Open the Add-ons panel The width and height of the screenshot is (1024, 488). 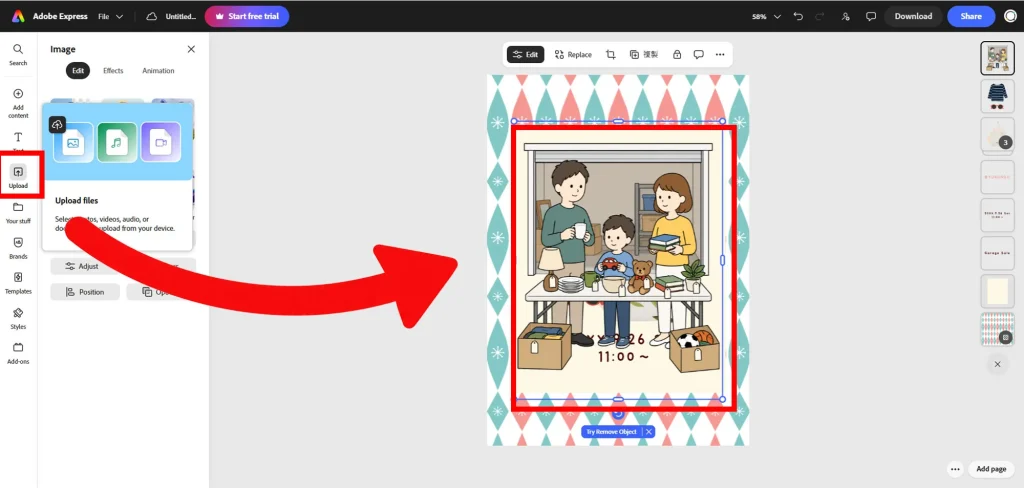click(x=18, y=353)
